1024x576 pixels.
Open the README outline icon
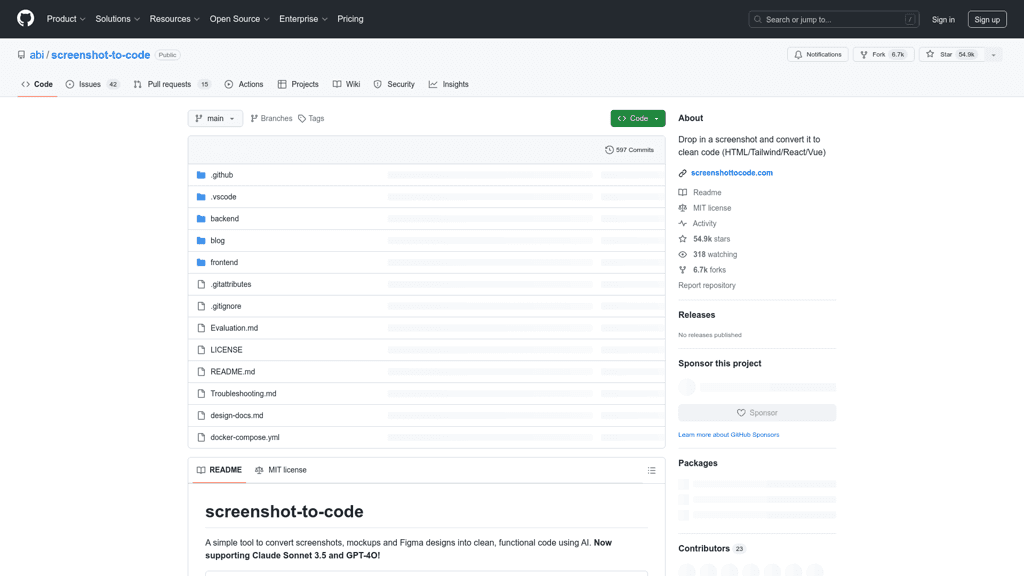[651, 470]
